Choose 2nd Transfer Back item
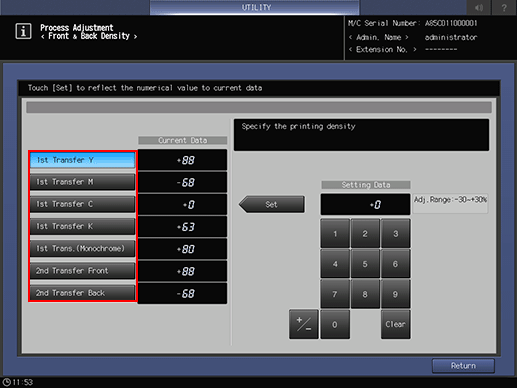517x388 pixels. coord(82,293)
